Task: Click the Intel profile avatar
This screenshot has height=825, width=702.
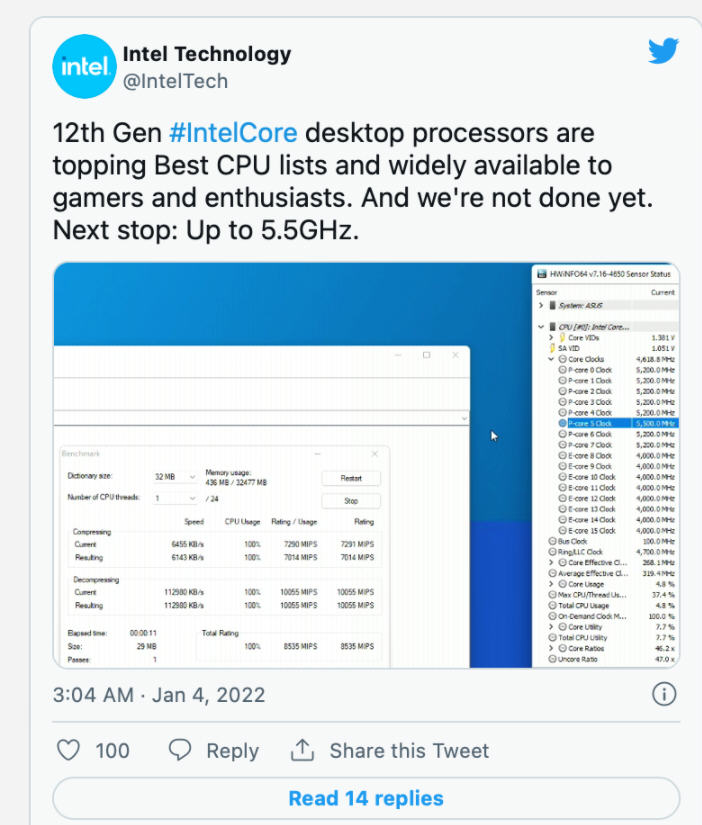Action: click(84, 66)
